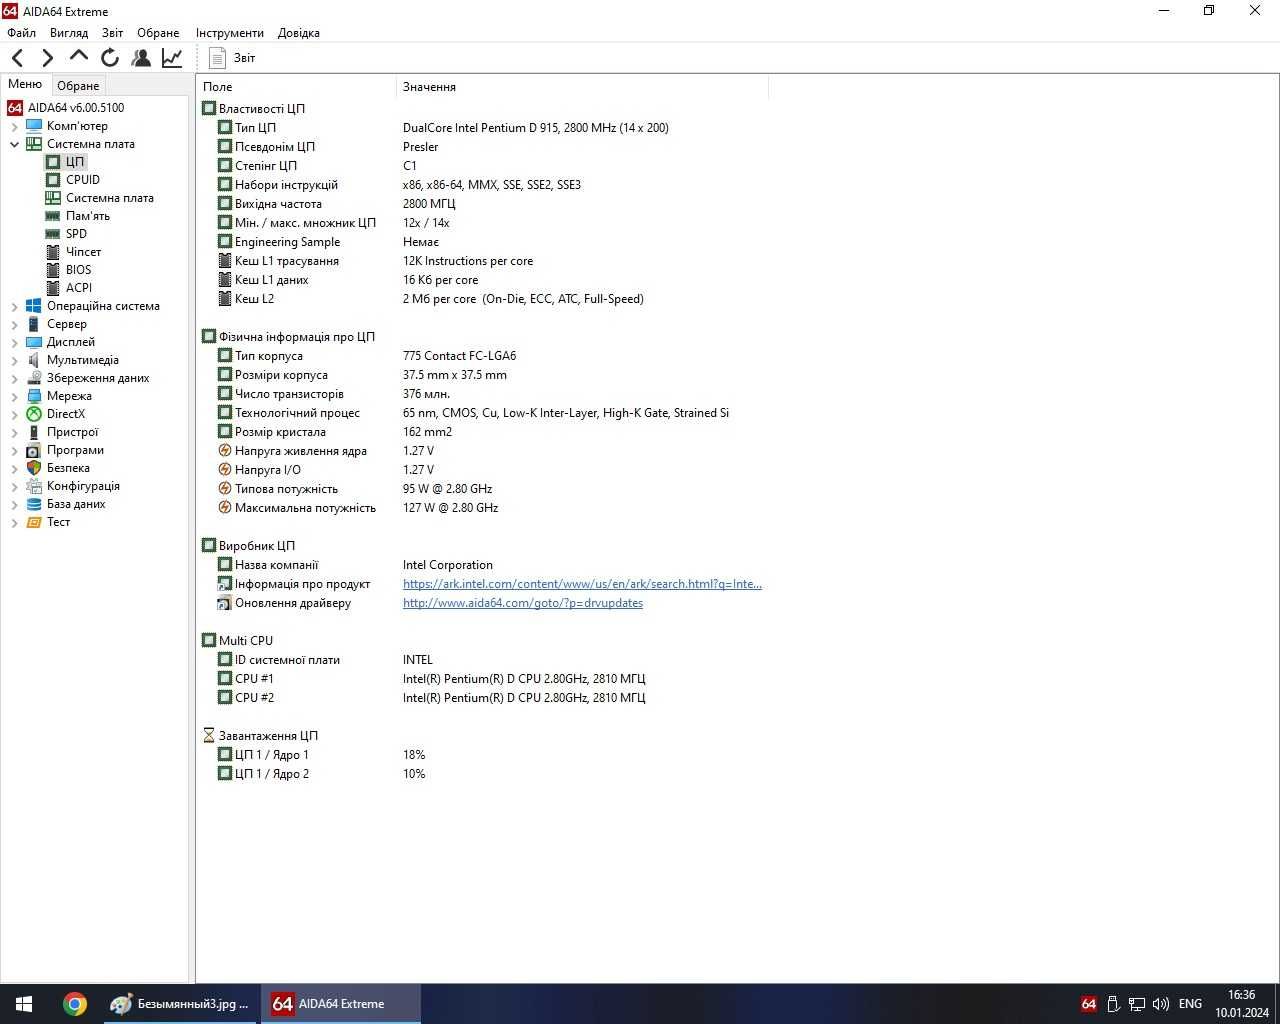Screen dimensions: 1280x1024
Task: Open the ark.intel.com product information link
Action: coord(582,584)
